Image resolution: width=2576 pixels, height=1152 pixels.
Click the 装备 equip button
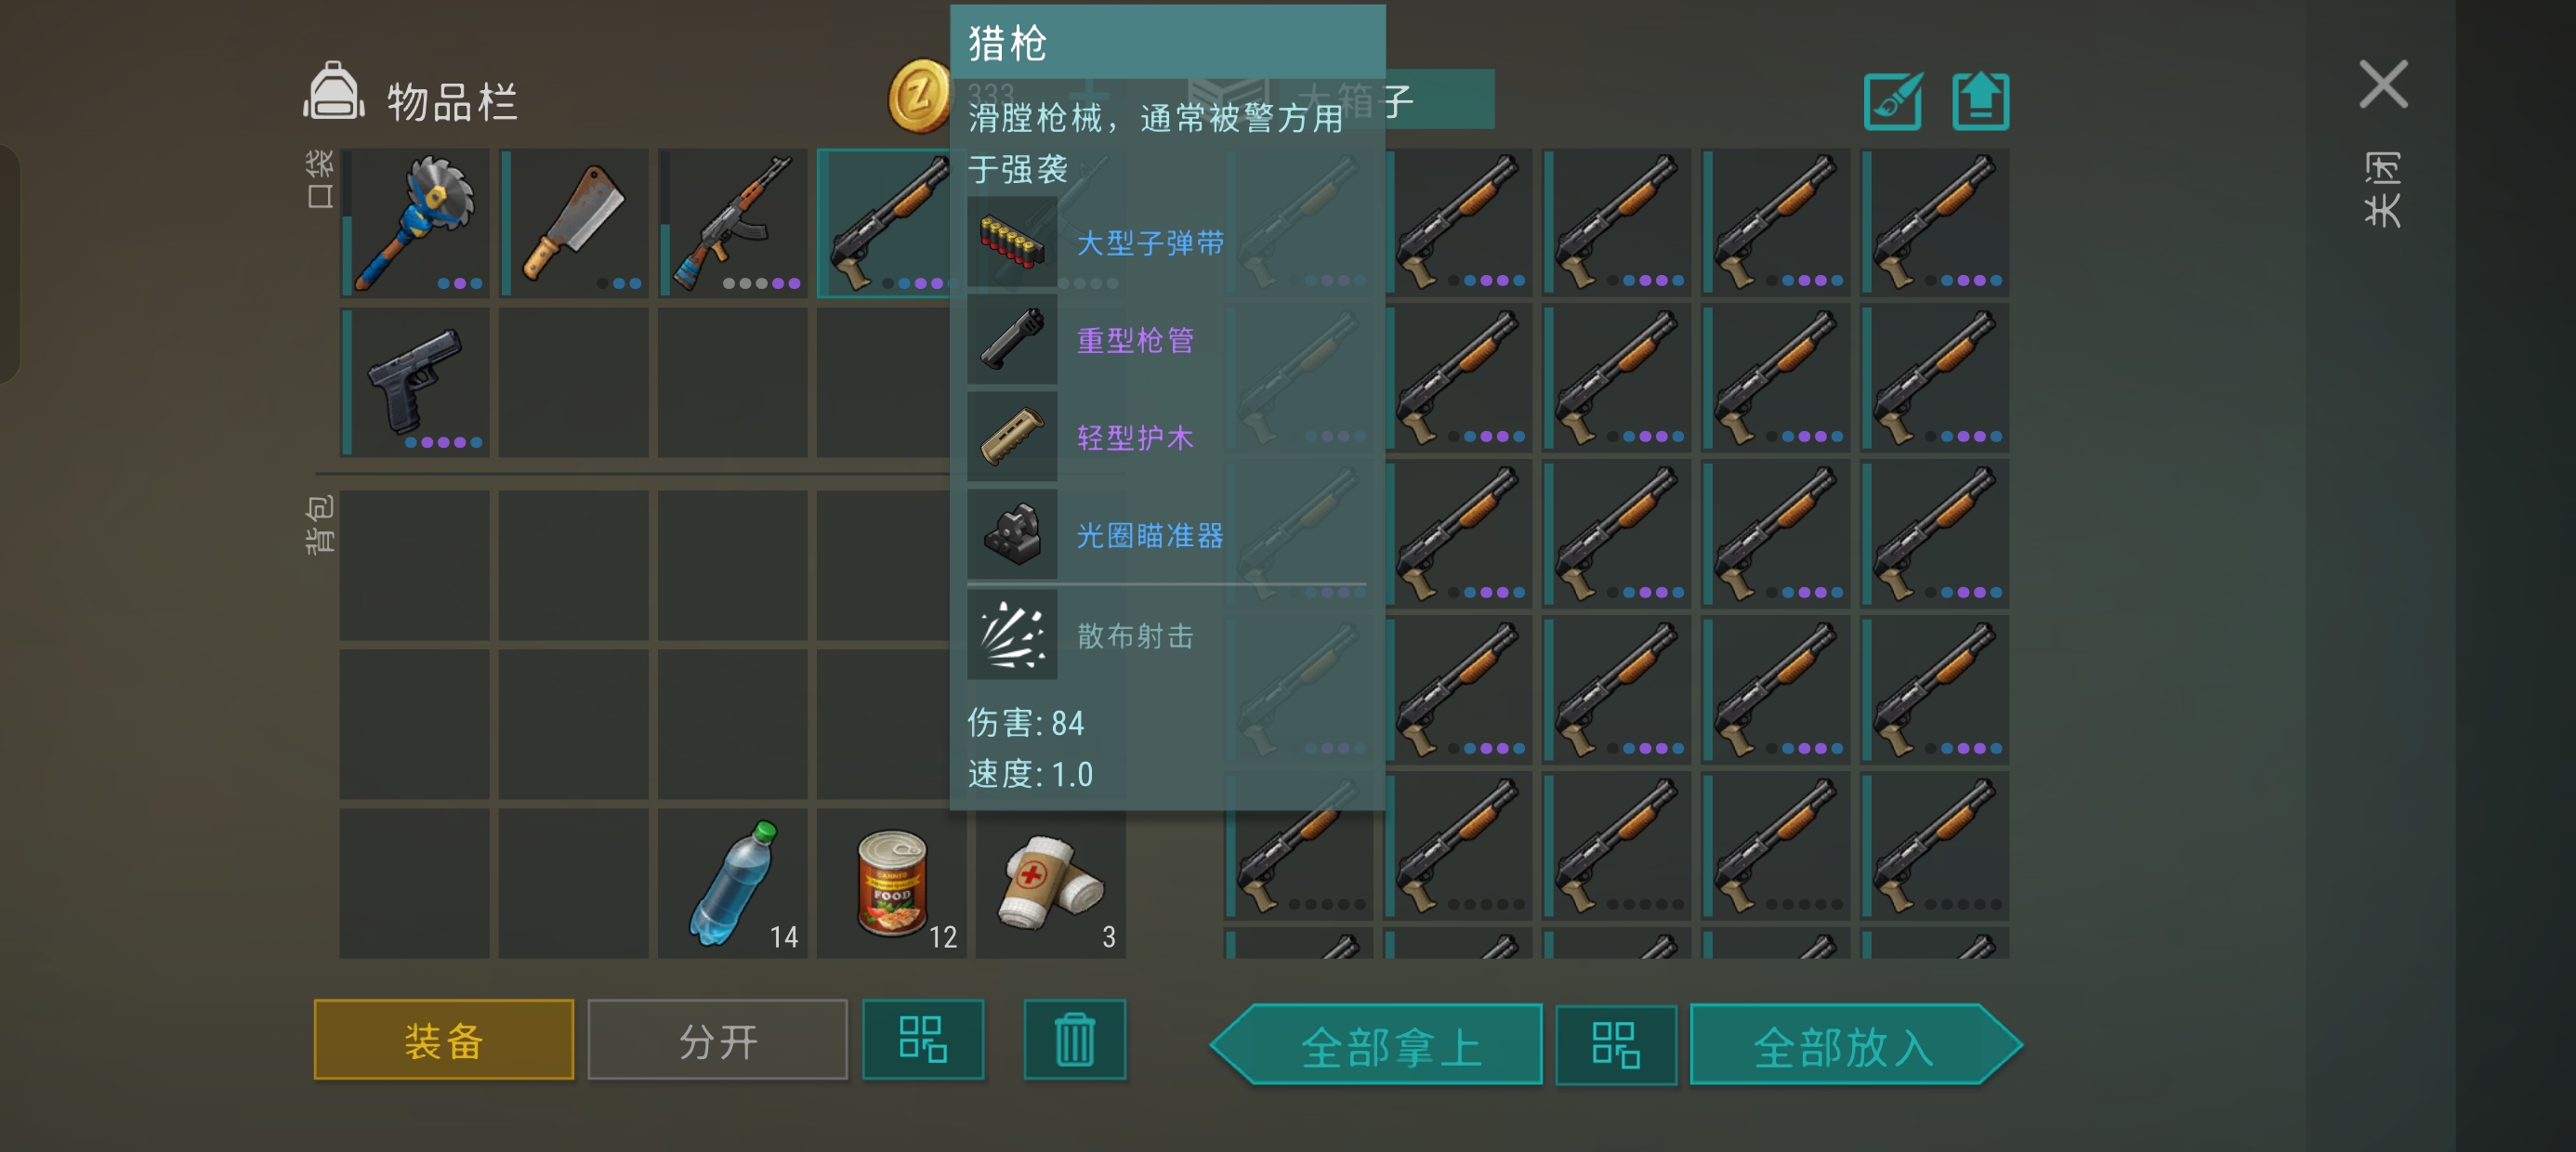444,1039
